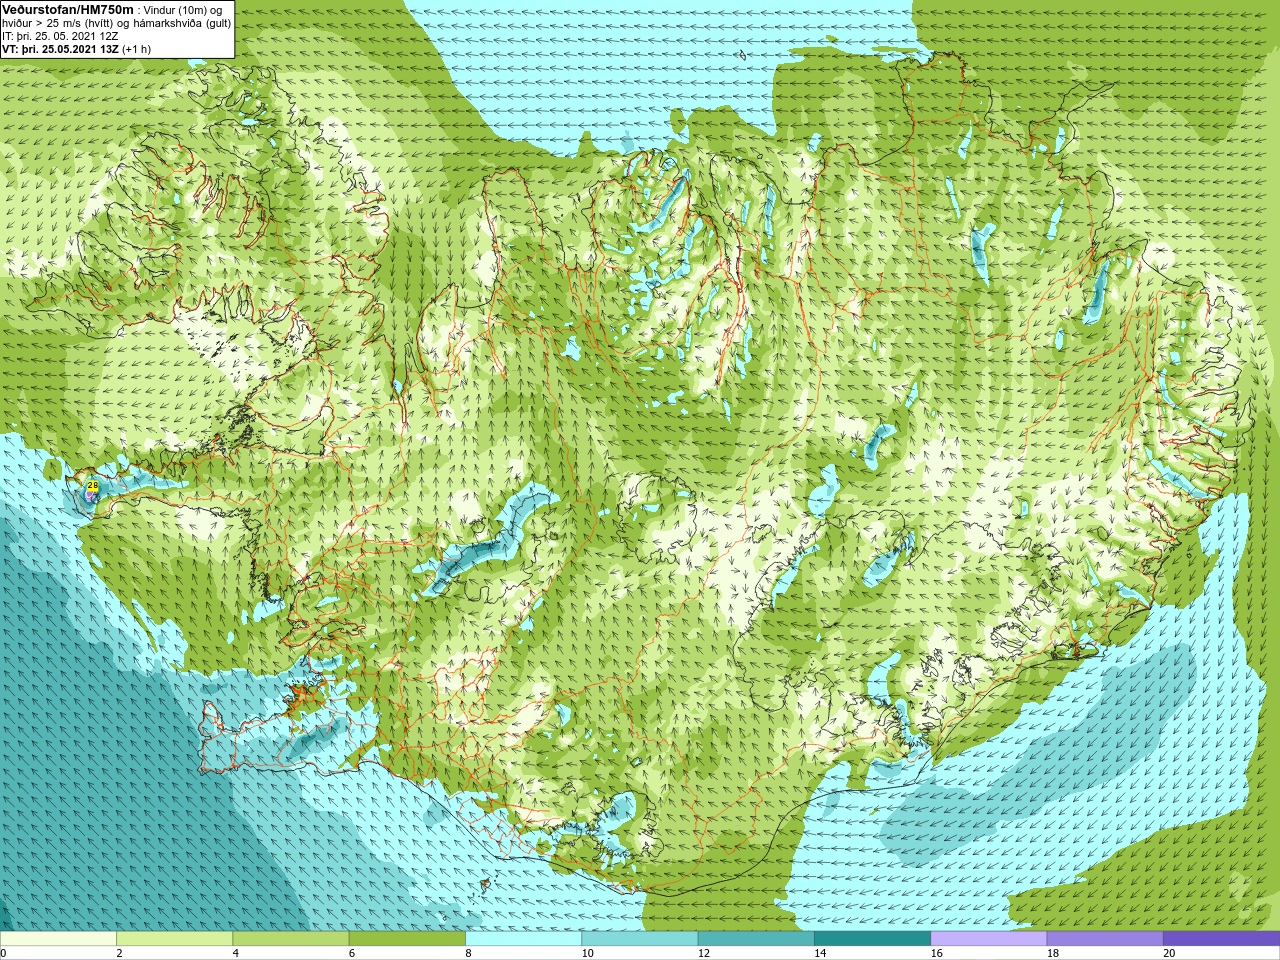Image resolution: width=1280 pixels, height=960 pixels.
Task: Click the legend tick label "4"
Action: coord(235,953)
